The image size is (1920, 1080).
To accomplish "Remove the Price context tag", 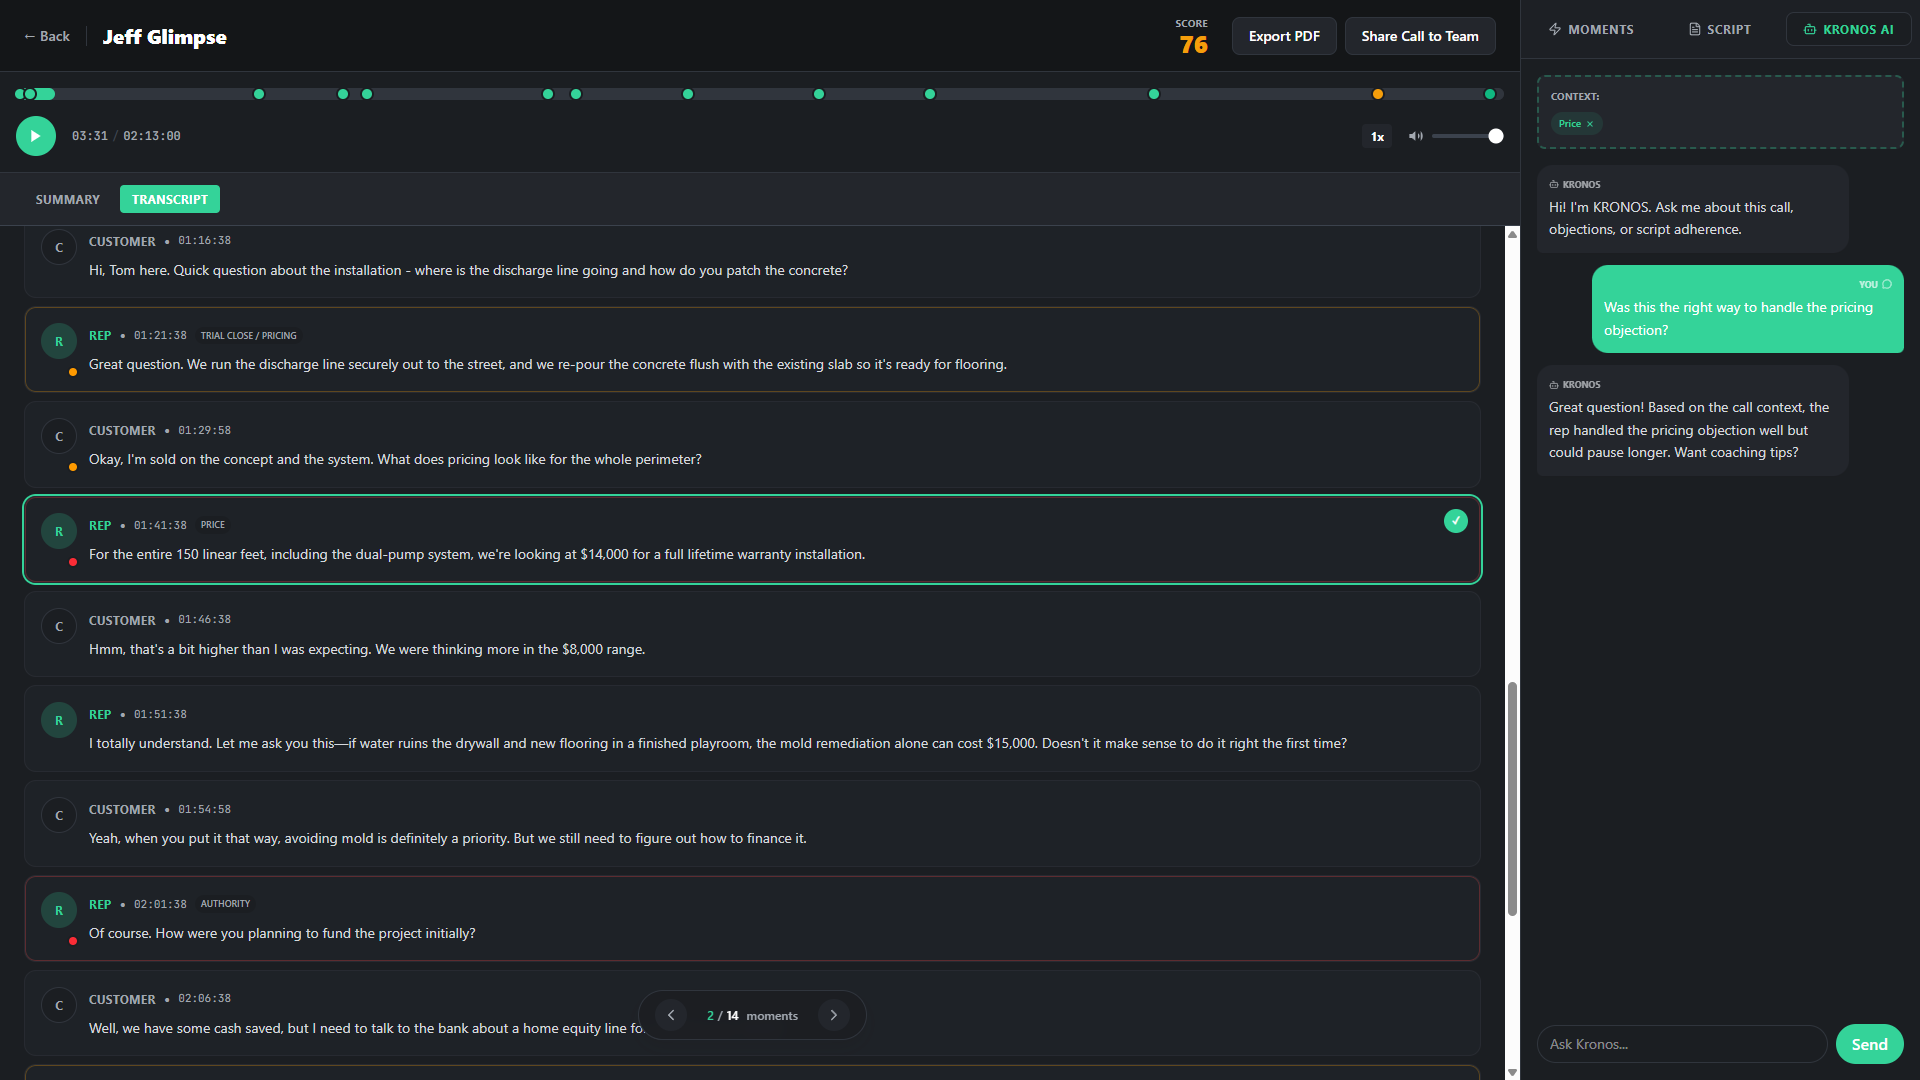I will tap(1590, 124).
